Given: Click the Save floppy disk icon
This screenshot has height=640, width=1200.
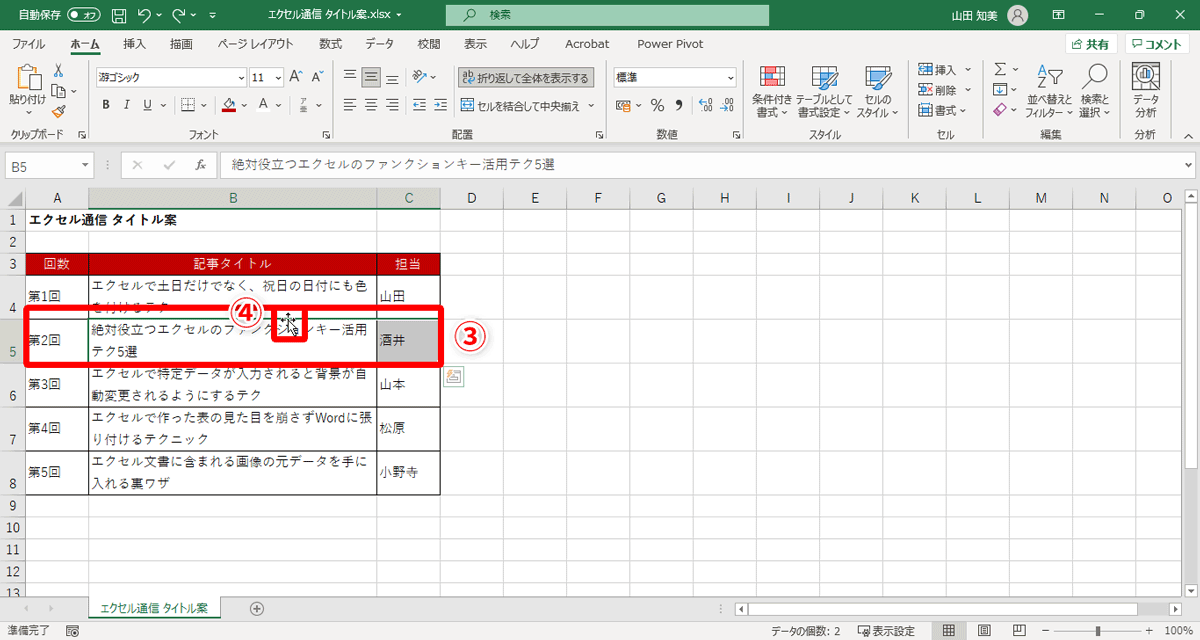Looking at the screenshot, I should [119, 15].
